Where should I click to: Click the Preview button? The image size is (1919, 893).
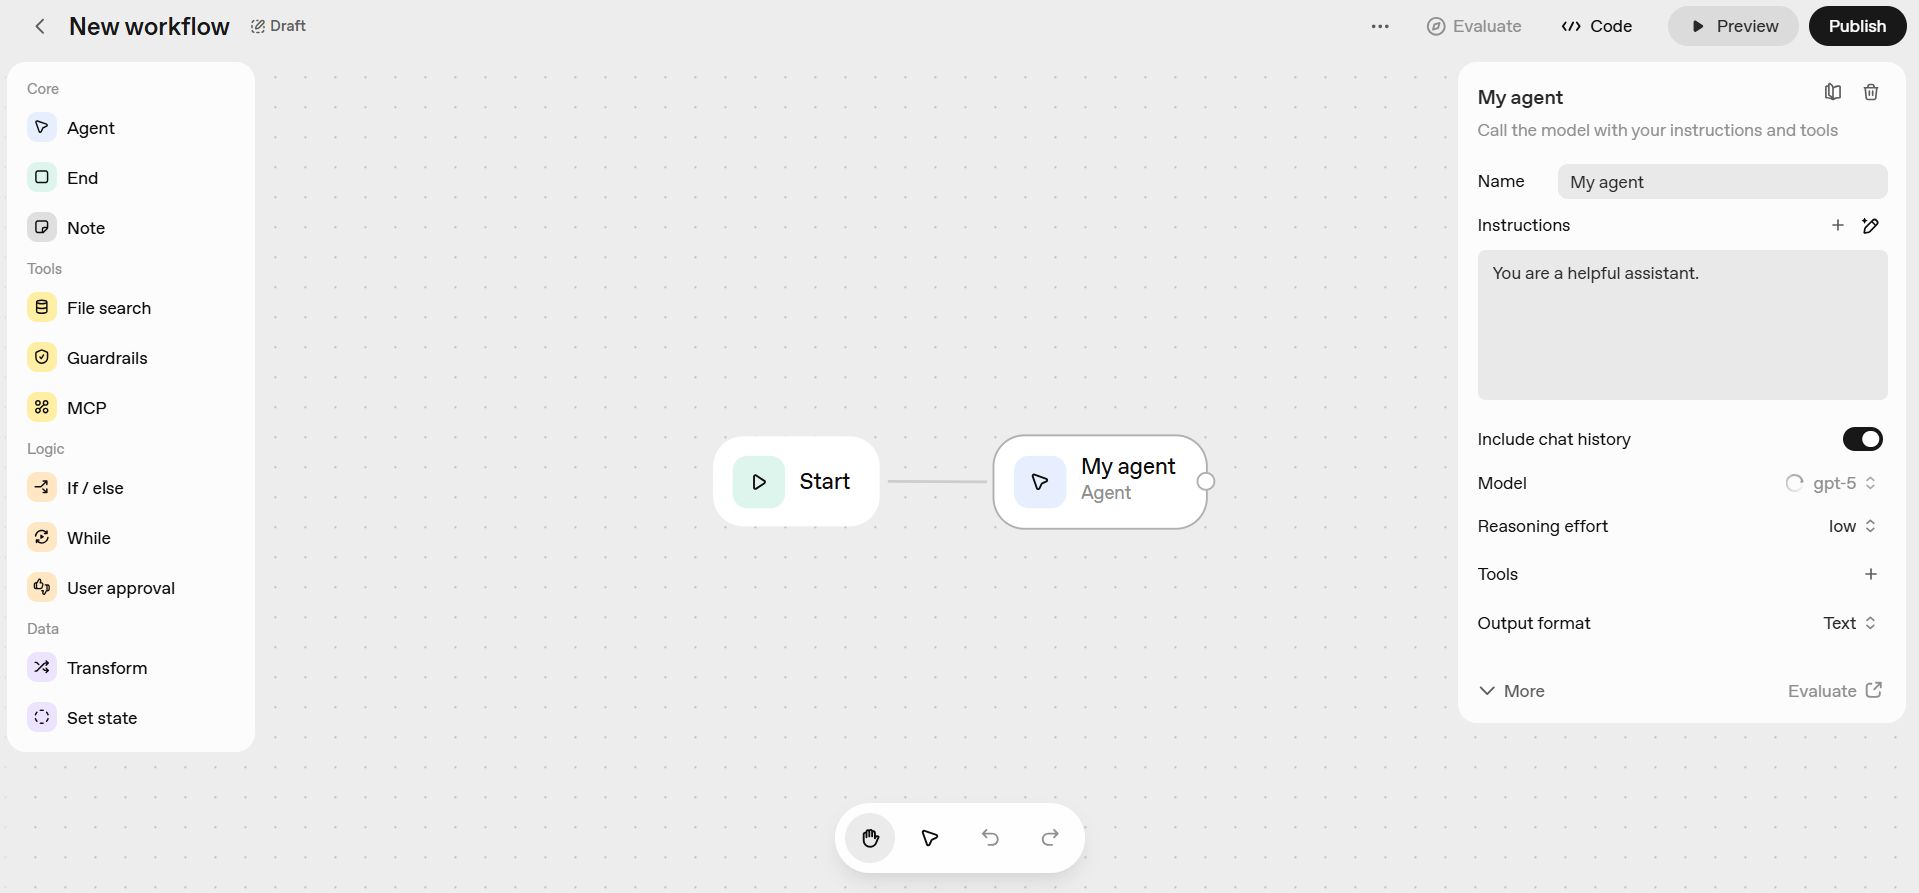point(1733,26)
